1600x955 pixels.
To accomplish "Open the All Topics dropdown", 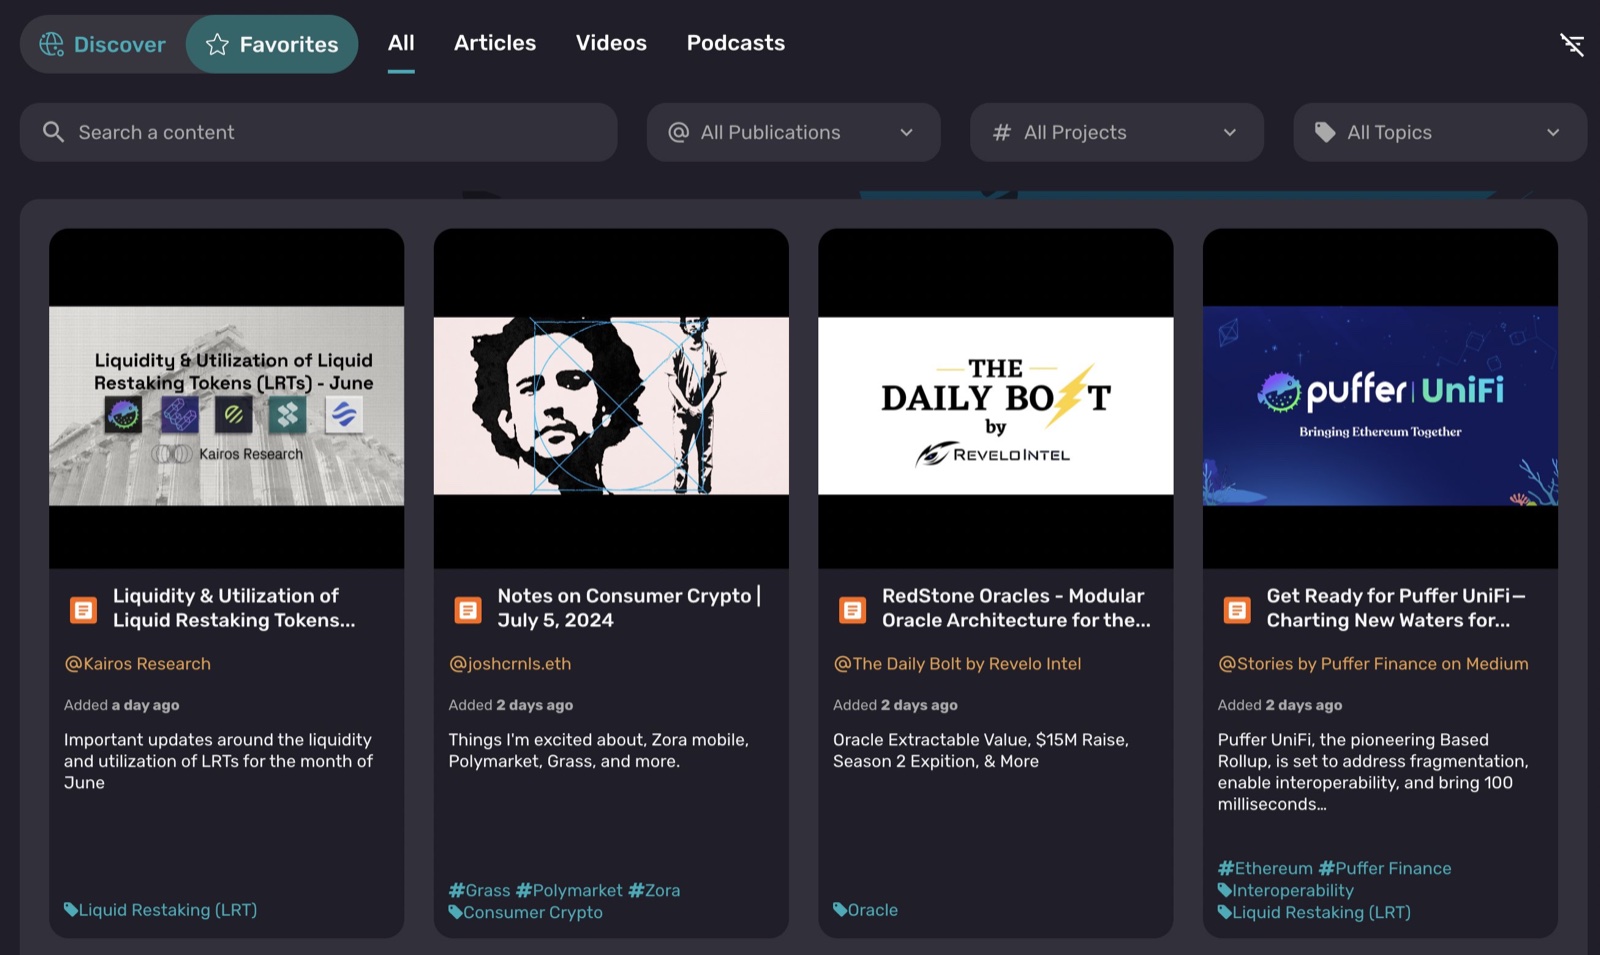I will [x=1440, y=132].
